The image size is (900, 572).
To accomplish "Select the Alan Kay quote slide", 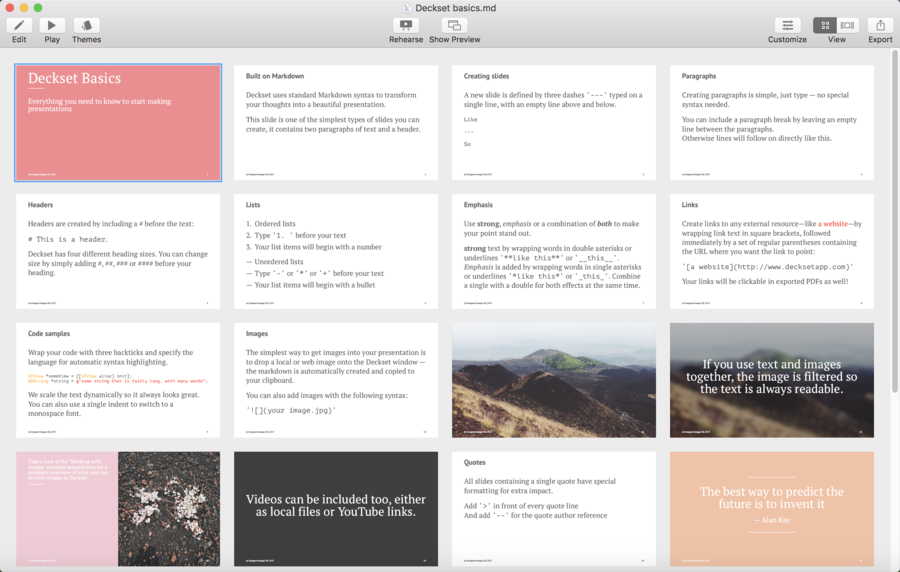I will pyautogui.click(x=772, y=509).
